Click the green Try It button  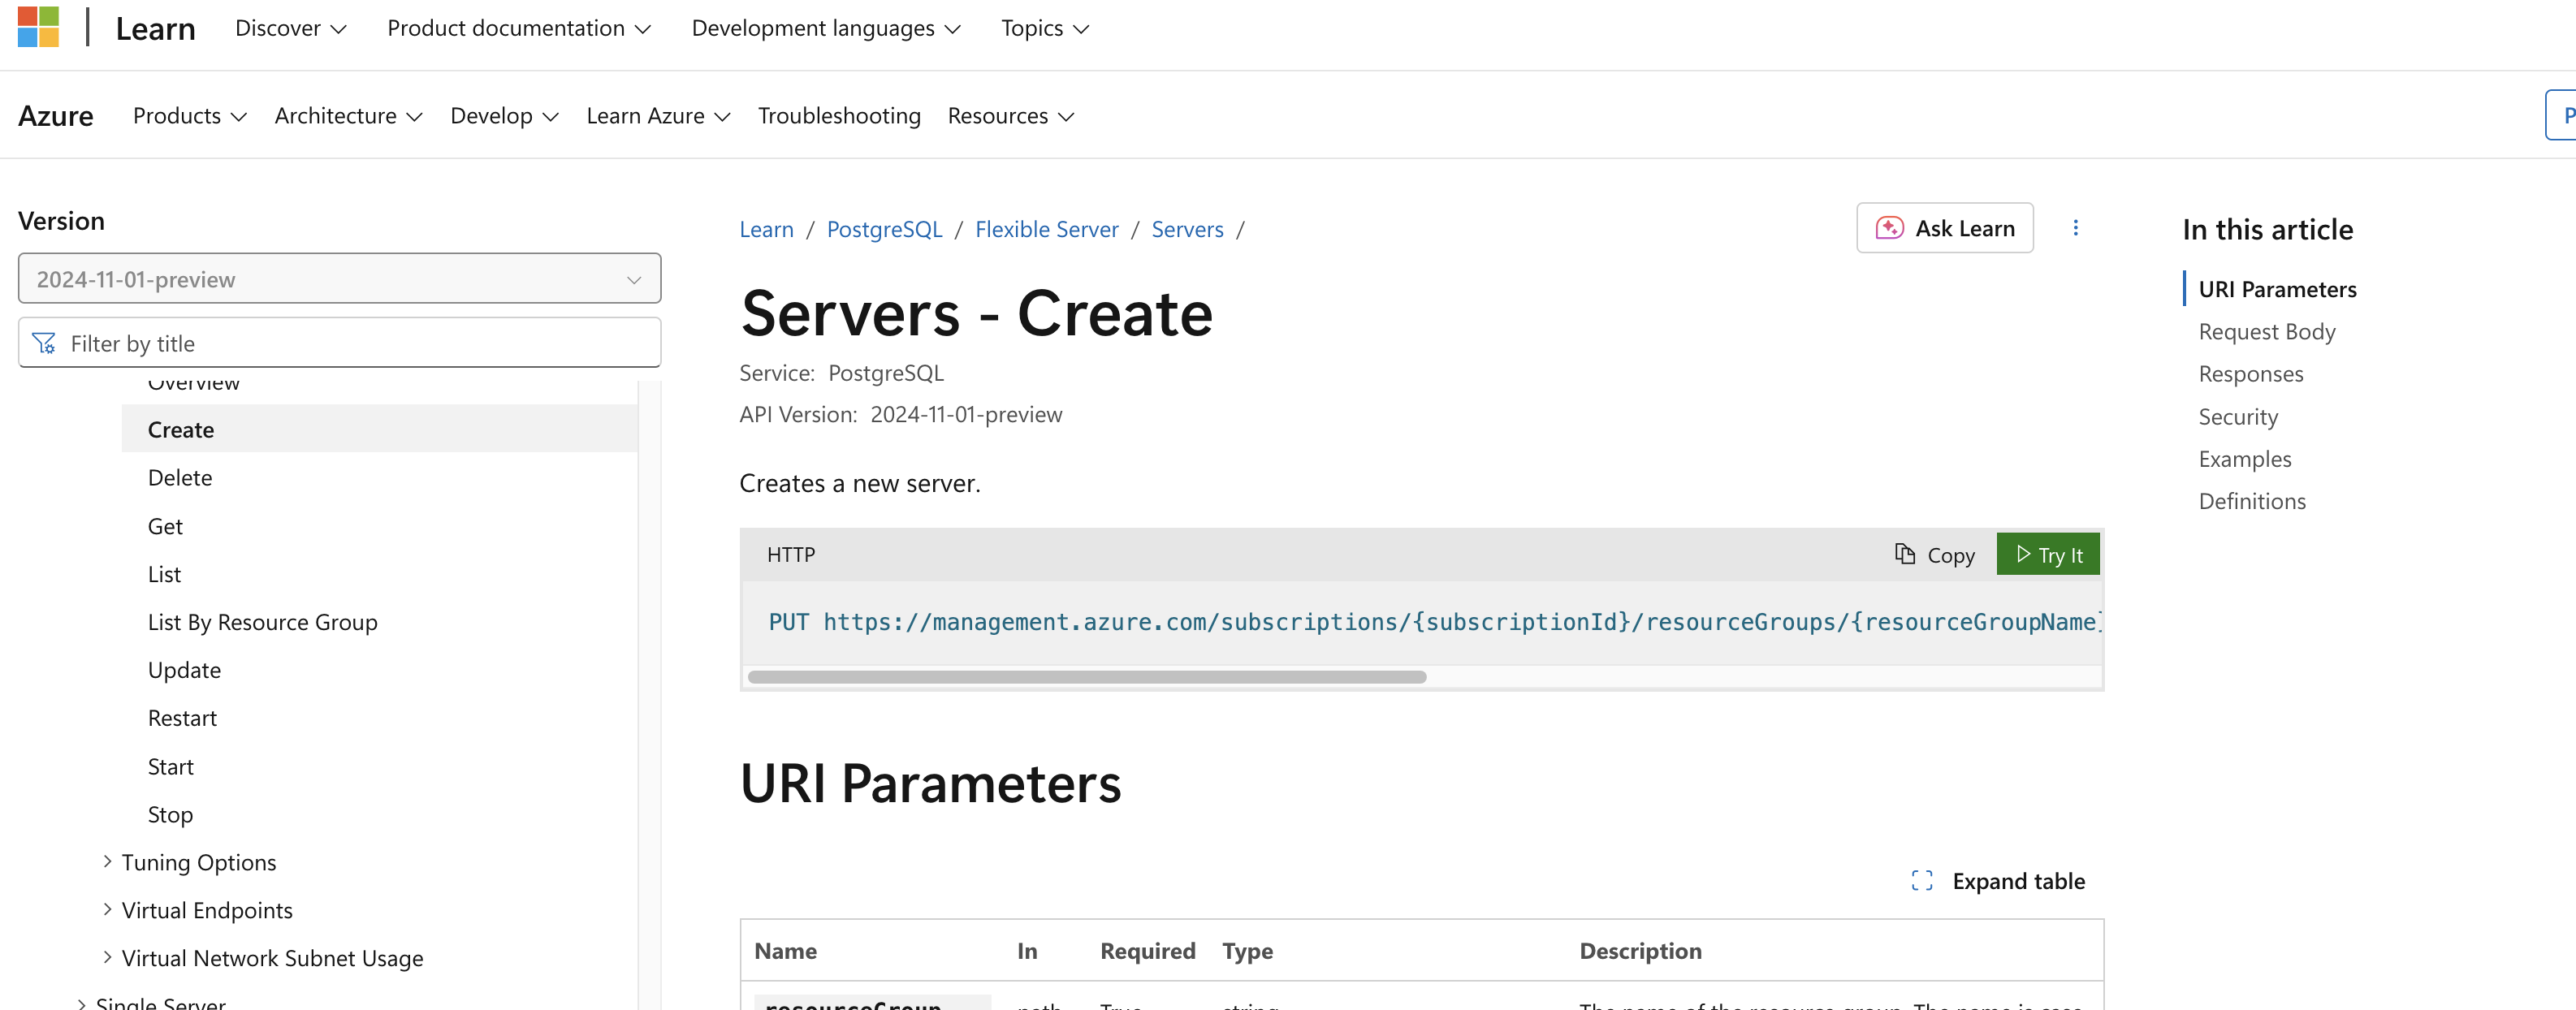click(2047, 554)
